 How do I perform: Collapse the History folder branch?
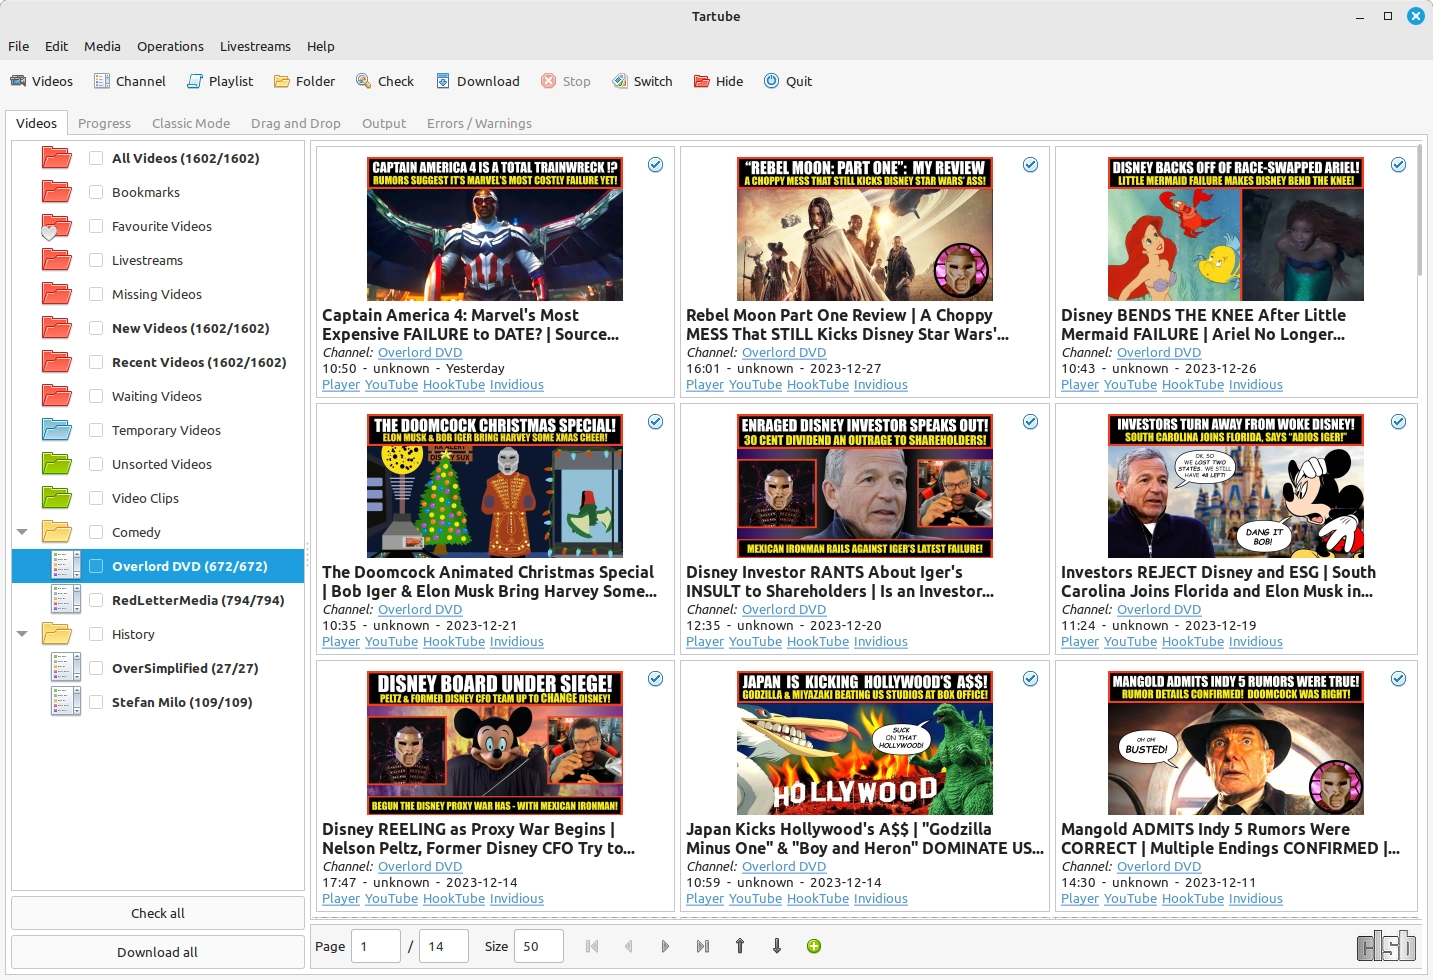tap(22, 634)
